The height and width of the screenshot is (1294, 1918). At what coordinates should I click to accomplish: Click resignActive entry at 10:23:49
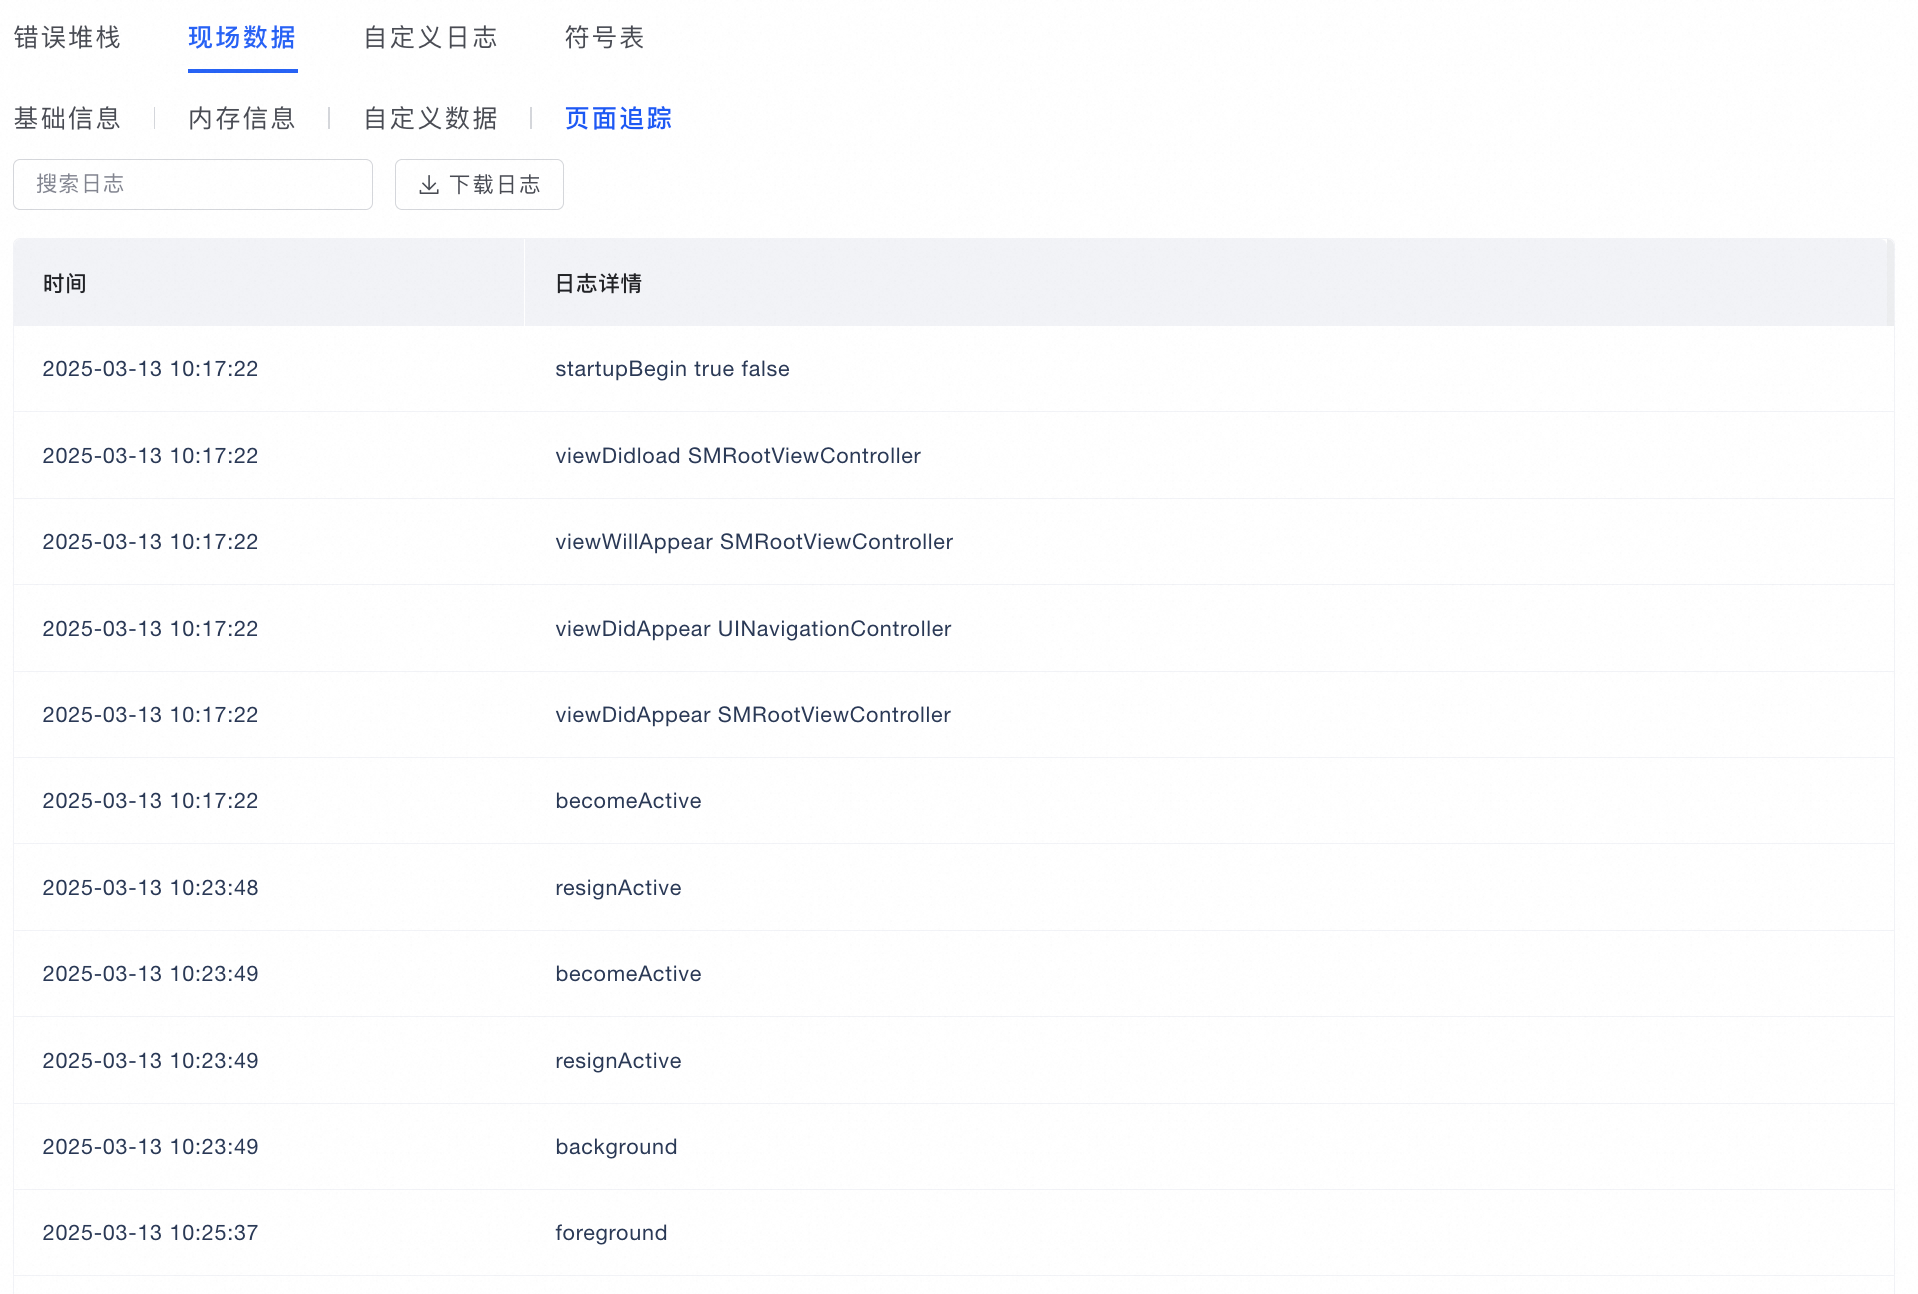618,1061
